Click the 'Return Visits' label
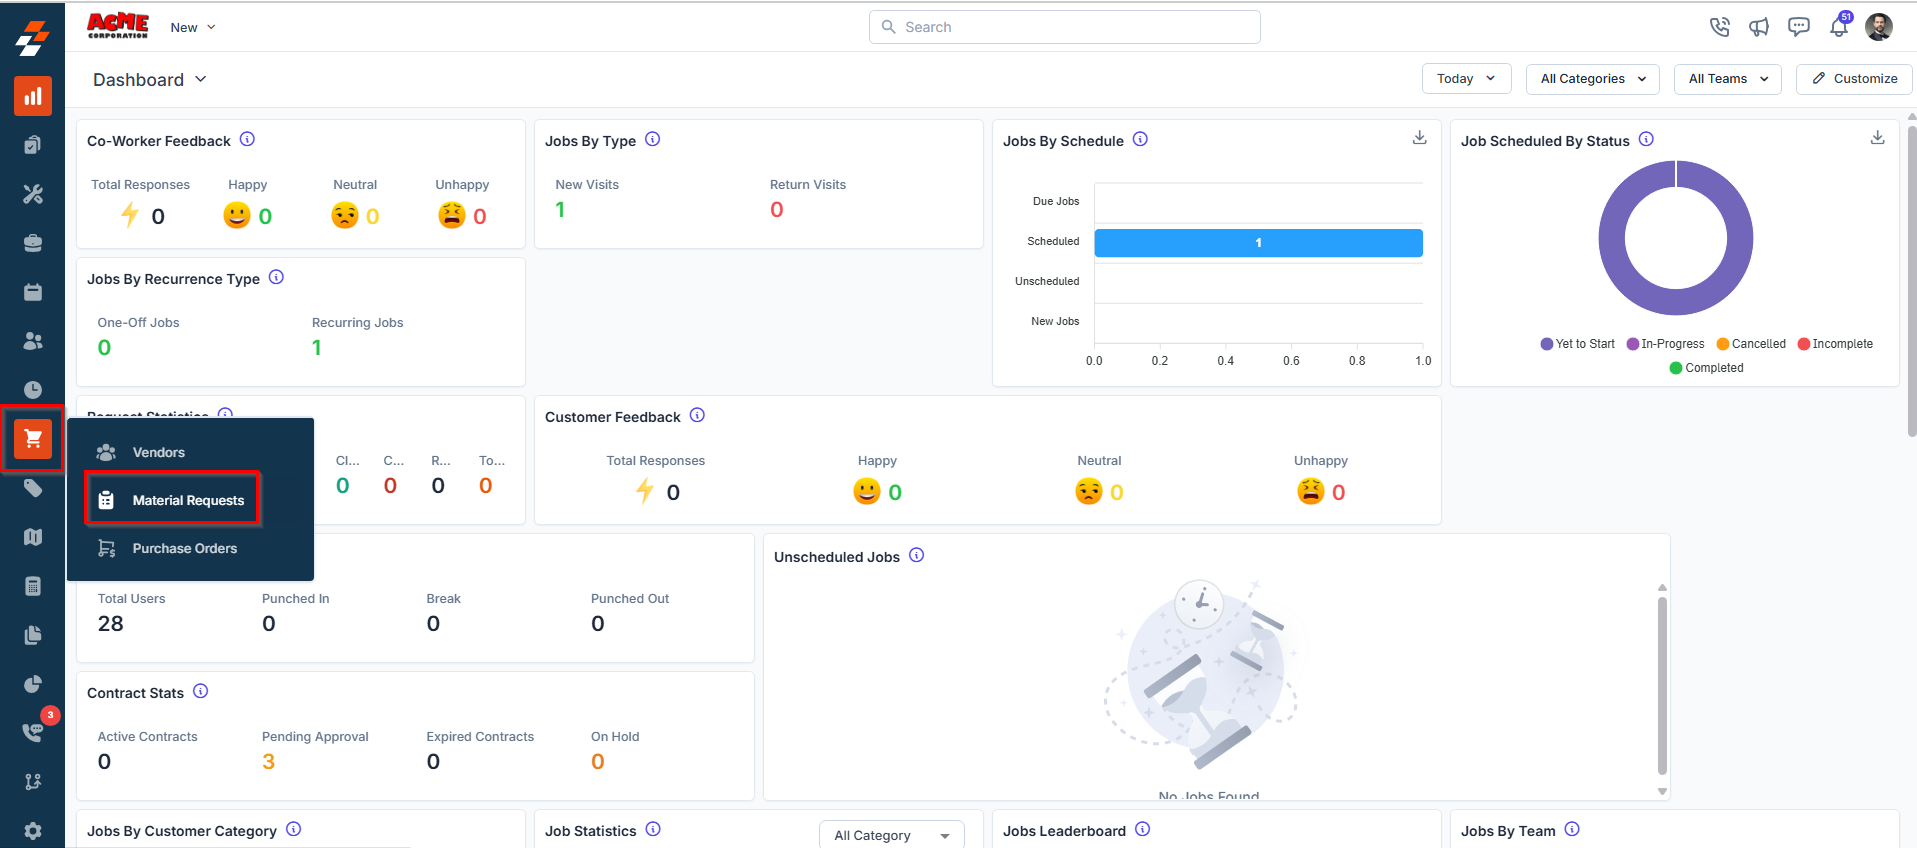 tap(808, 185)
